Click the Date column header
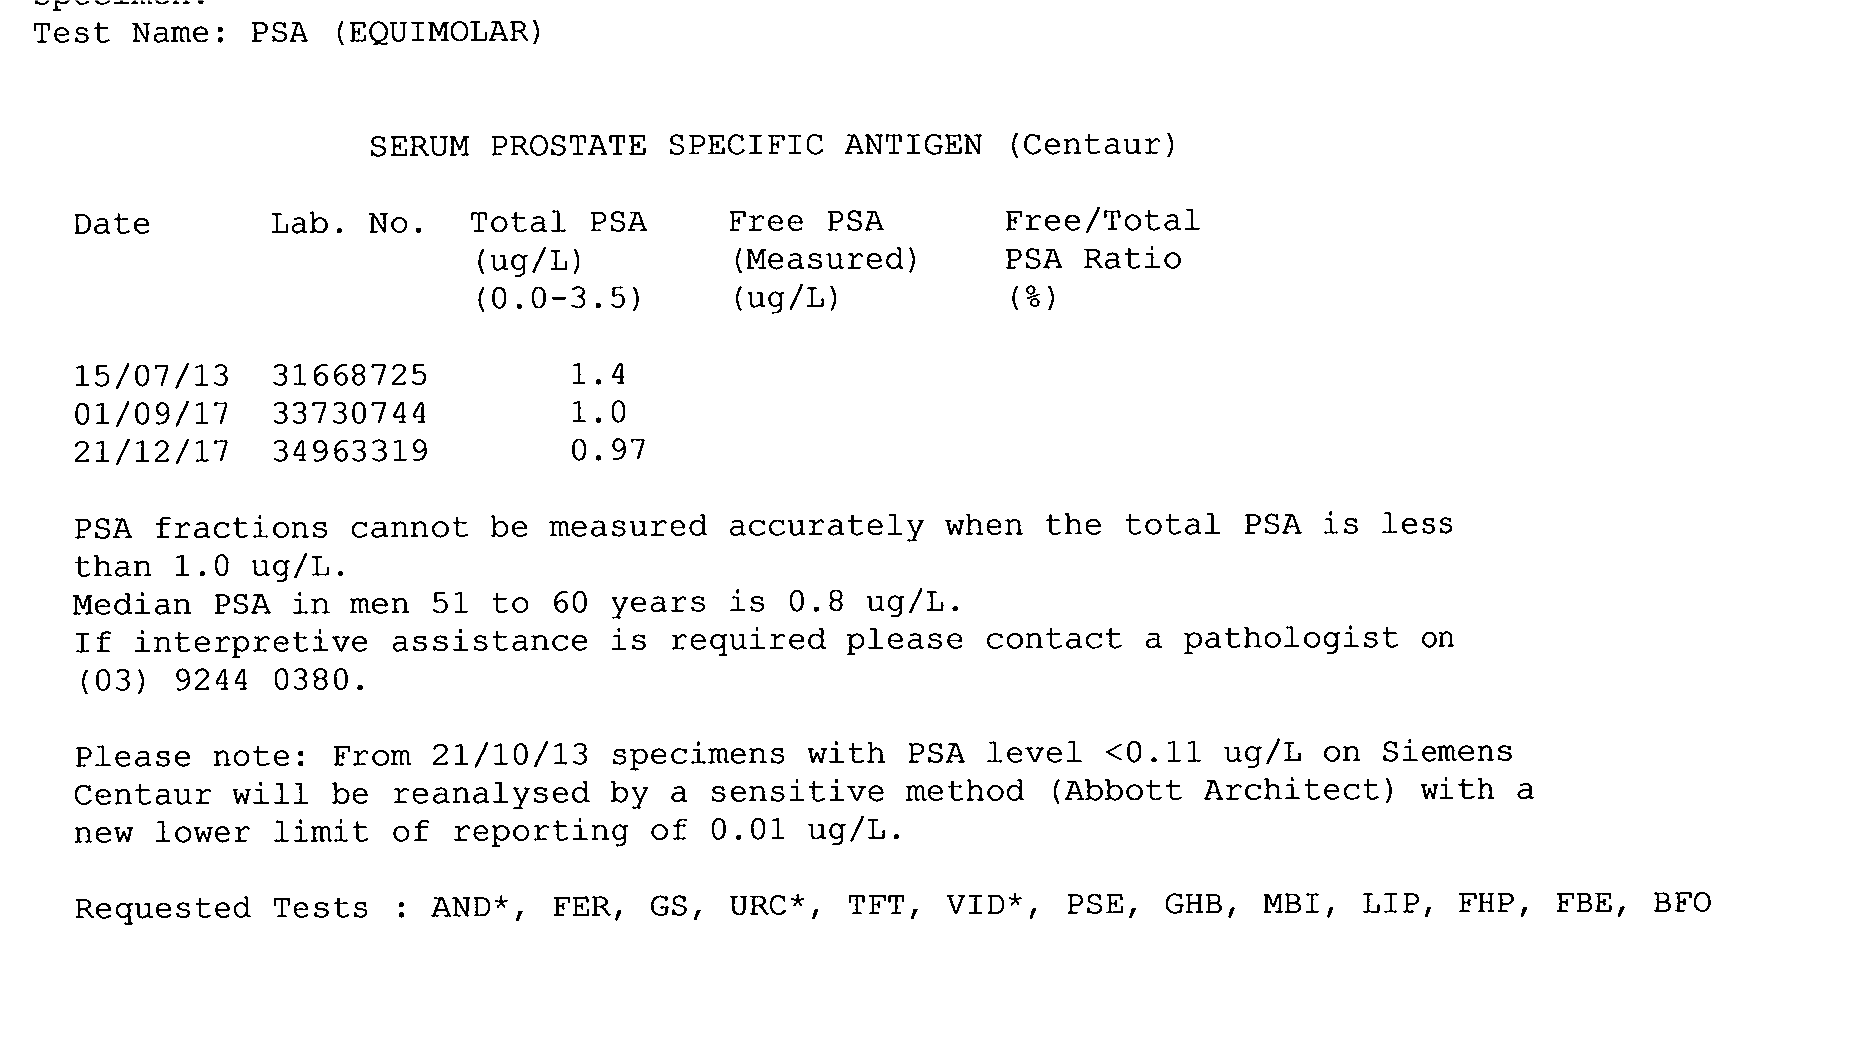This screenshot has width=1876, height=1047. [x=111, y=224]
